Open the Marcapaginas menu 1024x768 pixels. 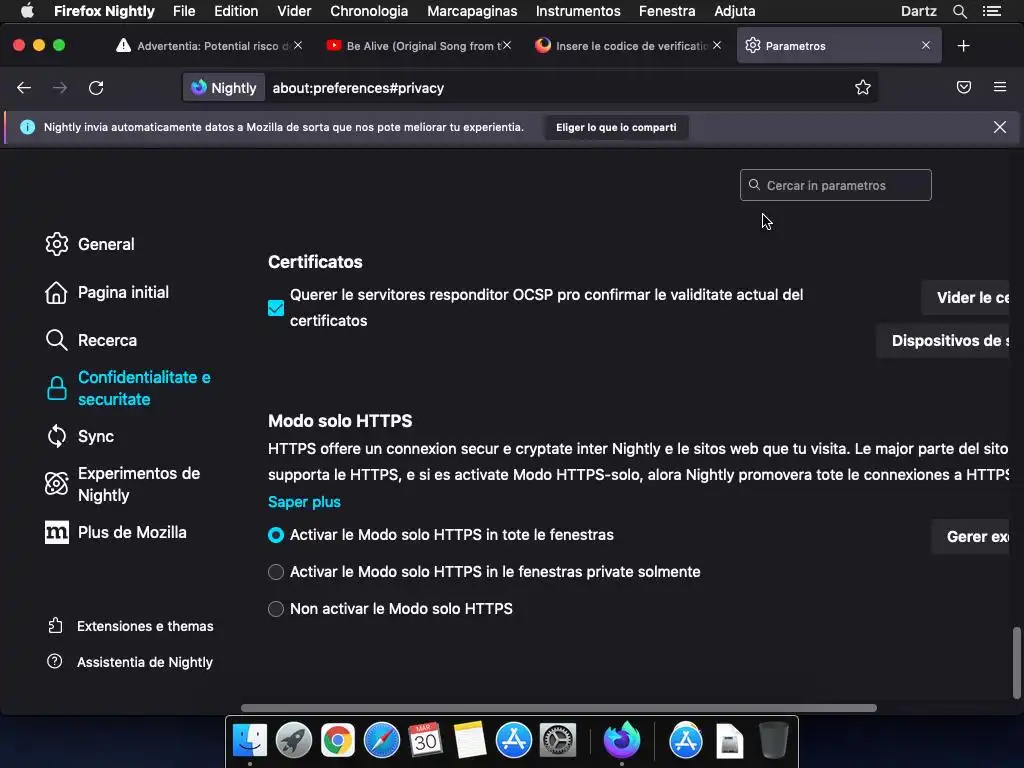472,11
